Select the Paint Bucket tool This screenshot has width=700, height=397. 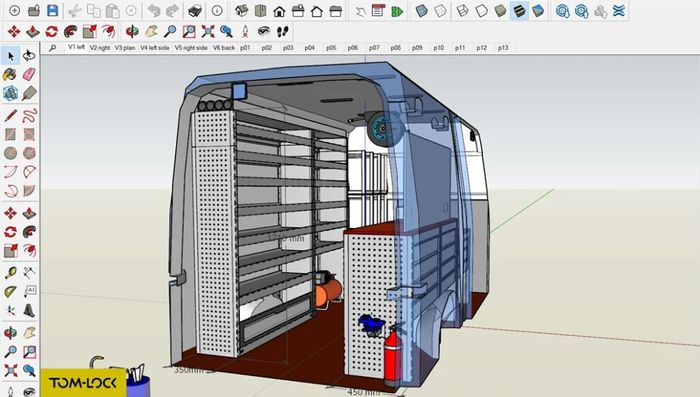[10, 74]
